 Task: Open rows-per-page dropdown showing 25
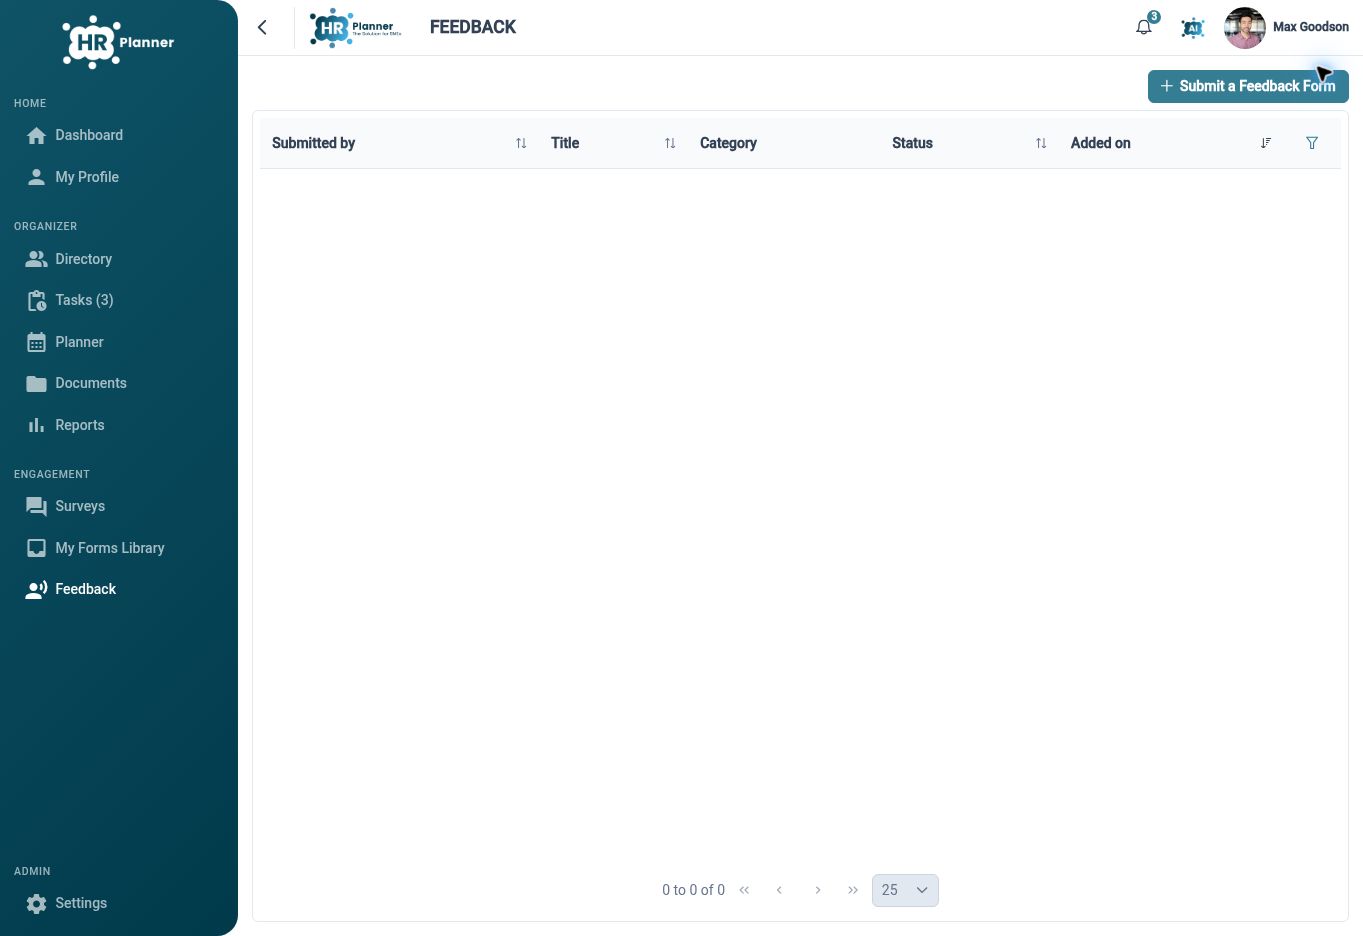[905, 890]
